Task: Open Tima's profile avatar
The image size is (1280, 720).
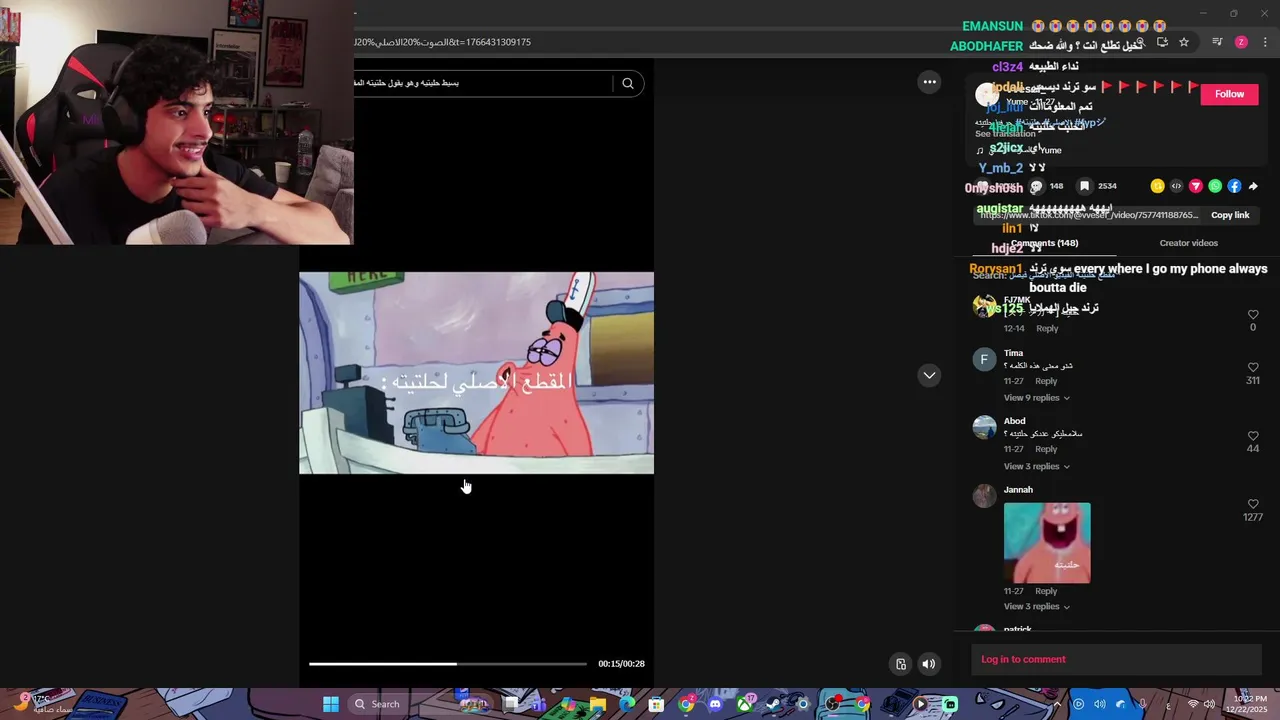Action: [984, 359]
